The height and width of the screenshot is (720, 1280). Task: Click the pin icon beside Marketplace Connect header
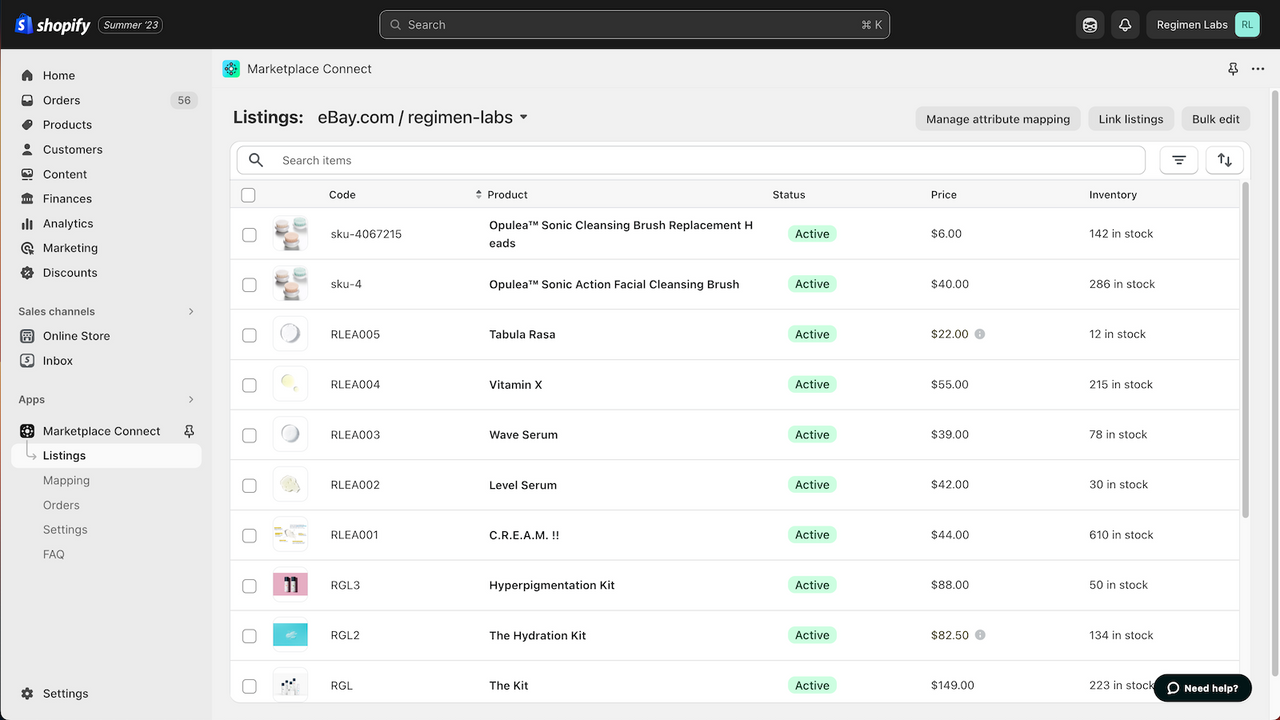point(1233,68)
